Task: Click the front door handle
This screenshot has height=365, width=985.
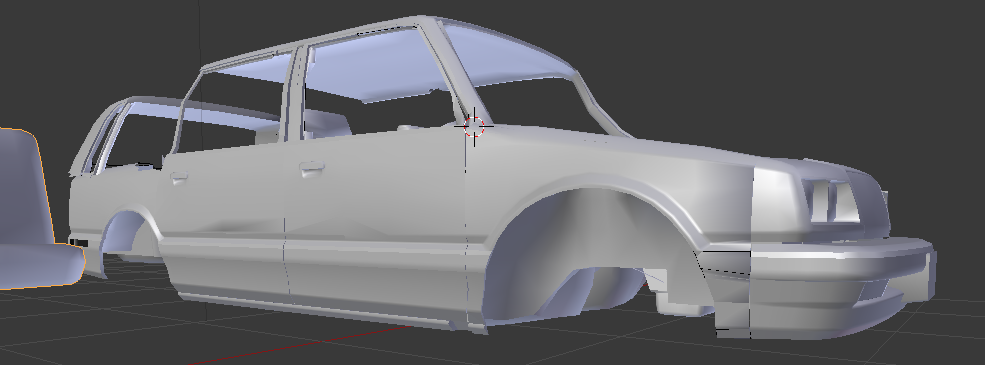Action: tap(312, 168)
